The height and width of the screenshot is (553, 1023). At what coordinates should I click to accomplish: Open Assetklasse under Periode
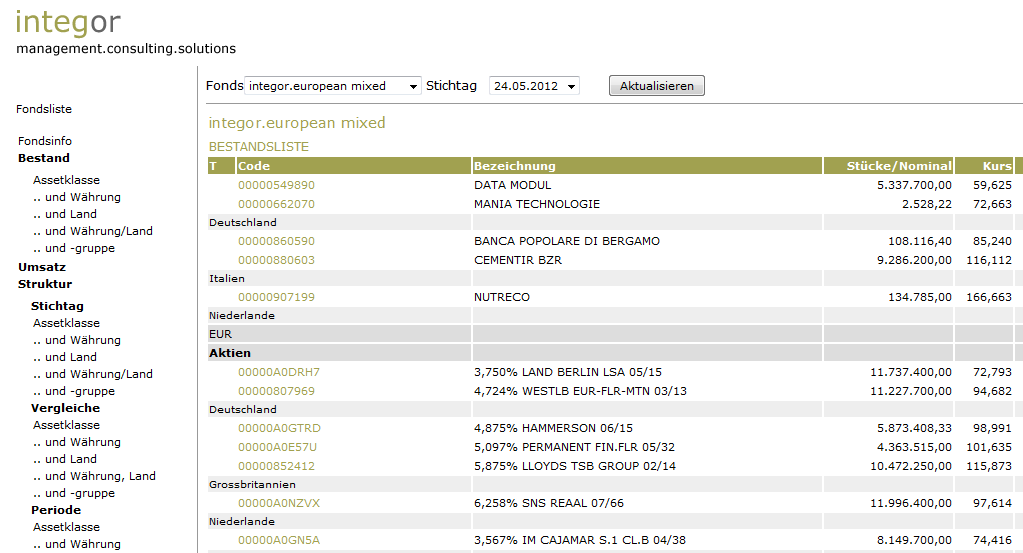click(67, 527)
